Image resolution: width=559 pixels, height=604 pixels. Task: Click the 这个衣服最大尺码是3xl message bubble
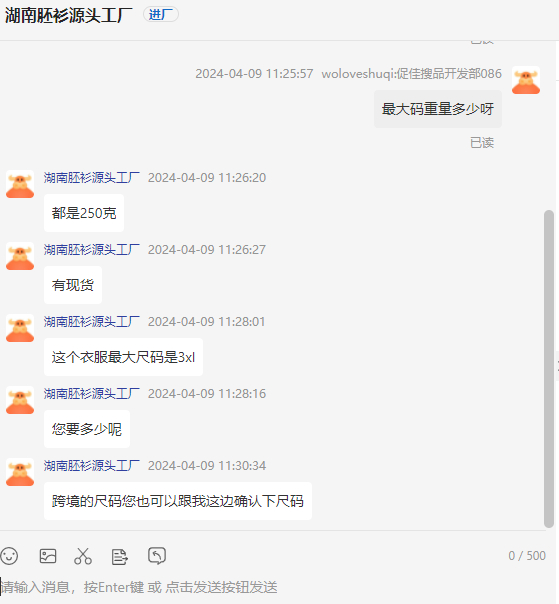[x=123, y=357]
